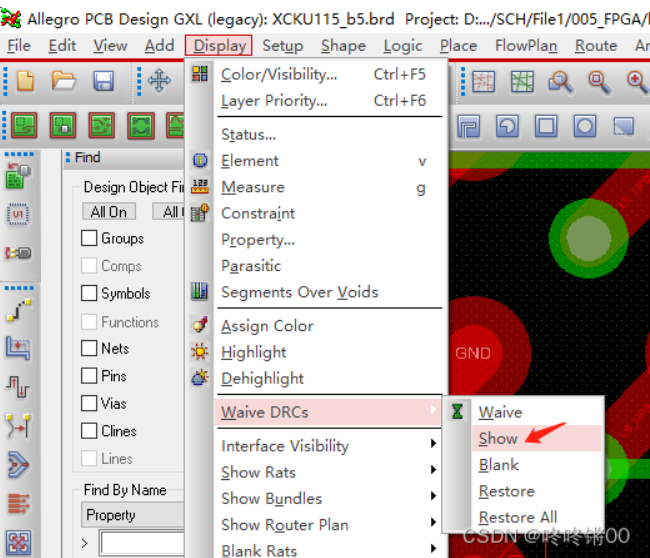Image resolution: width=650 pixels, height=558 pixels.
Task: Check the Symbols checkbox
Action: (89, 293)
